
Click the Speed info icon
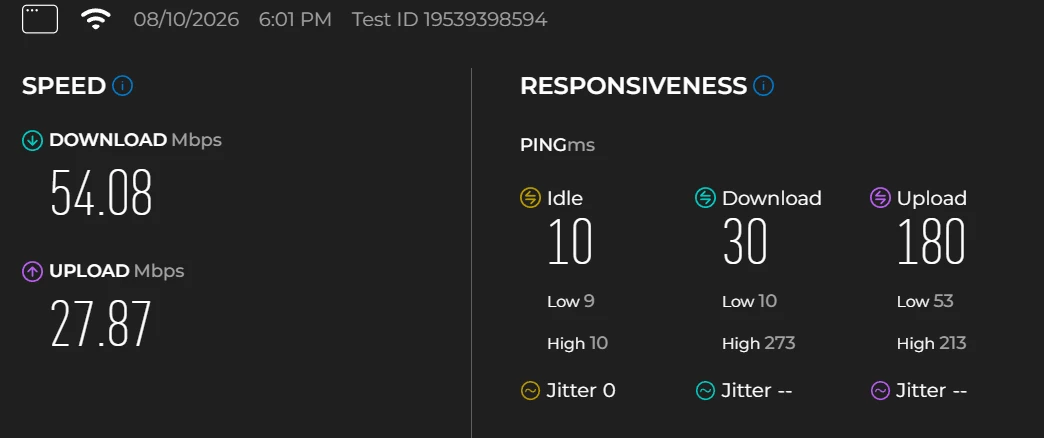123,86
